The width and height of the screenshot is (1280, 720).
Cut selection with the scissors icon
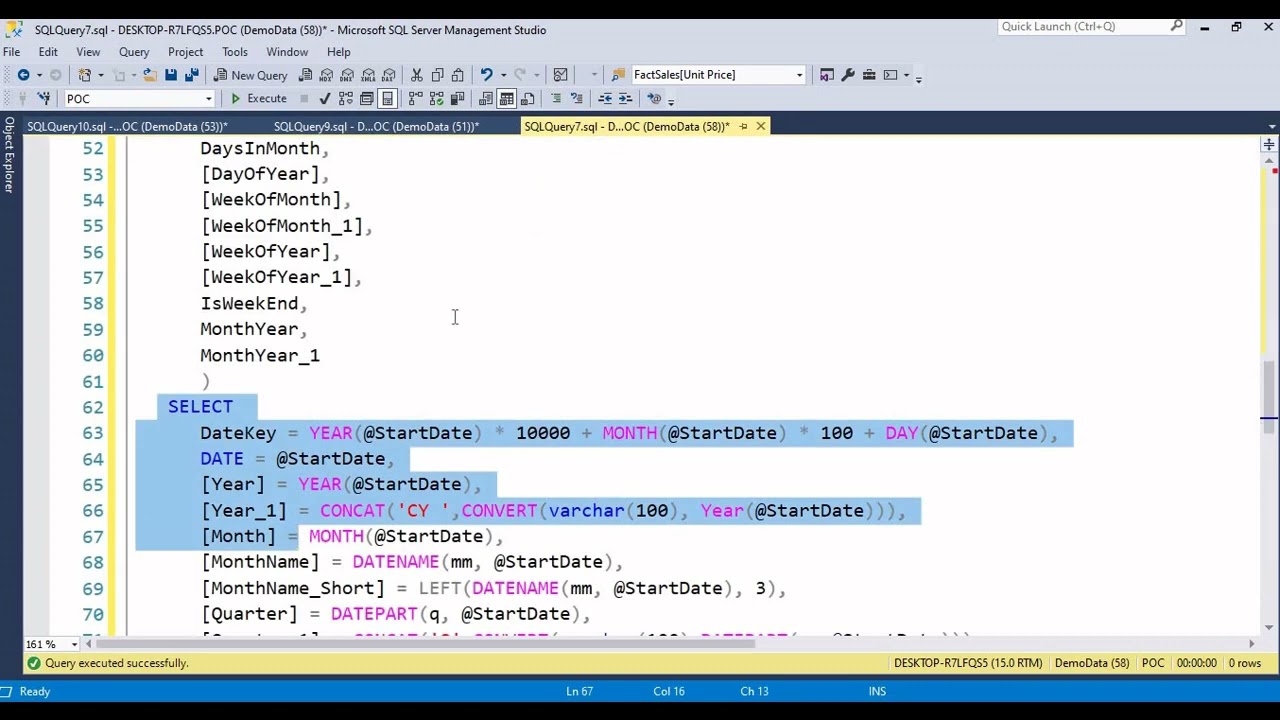click(x=416, y=75)
